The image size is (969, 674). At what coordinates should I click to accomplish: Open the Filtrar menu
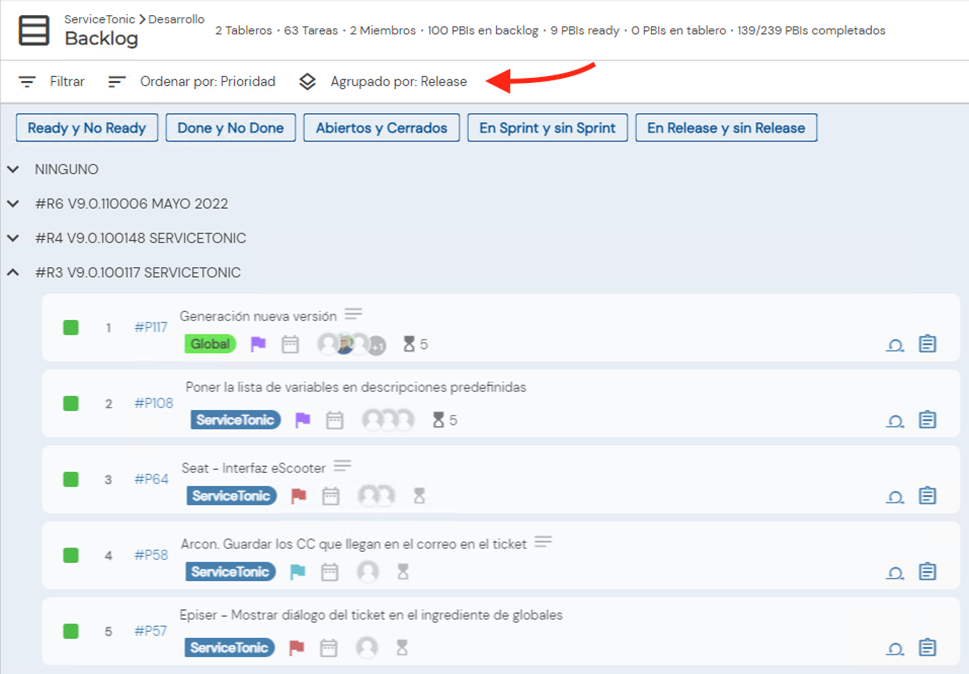pos(52,81)
